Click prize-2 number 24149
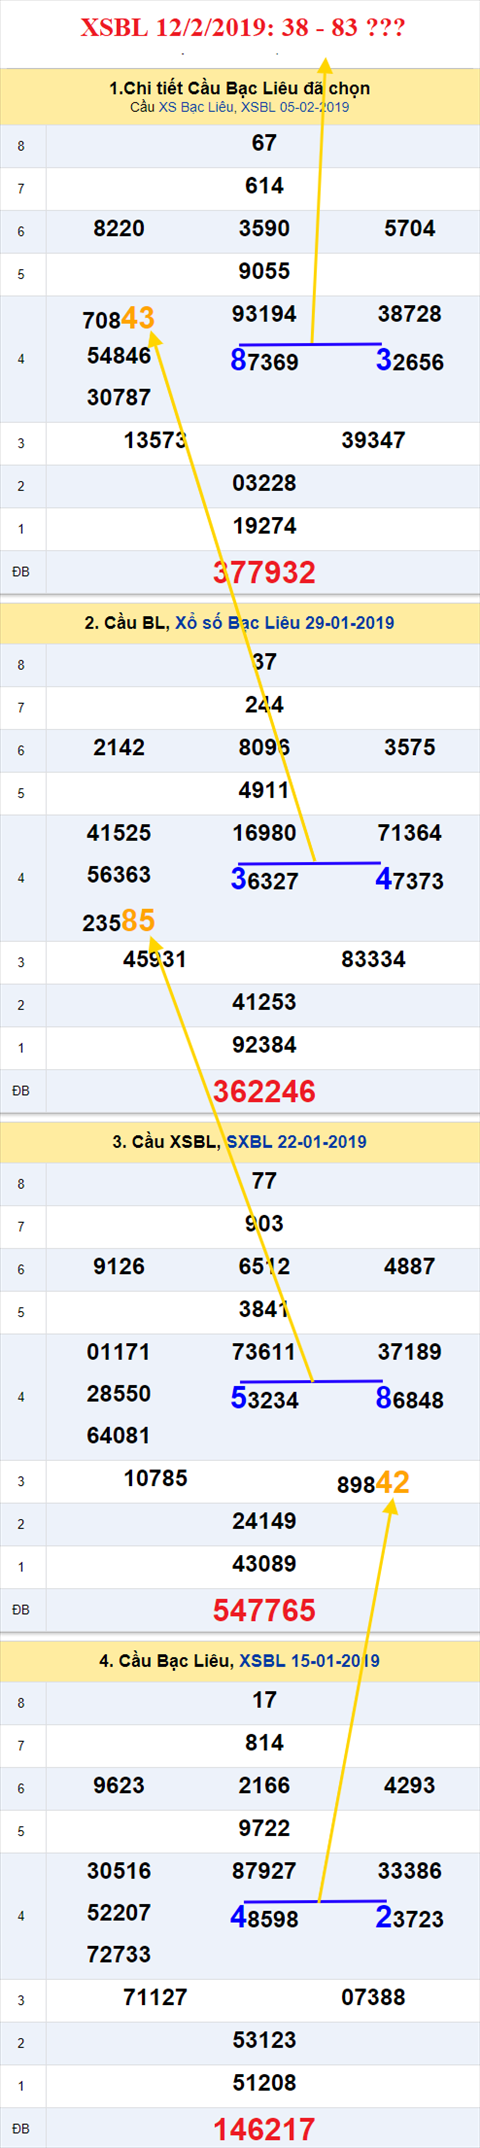 (x=264, y=1522)
